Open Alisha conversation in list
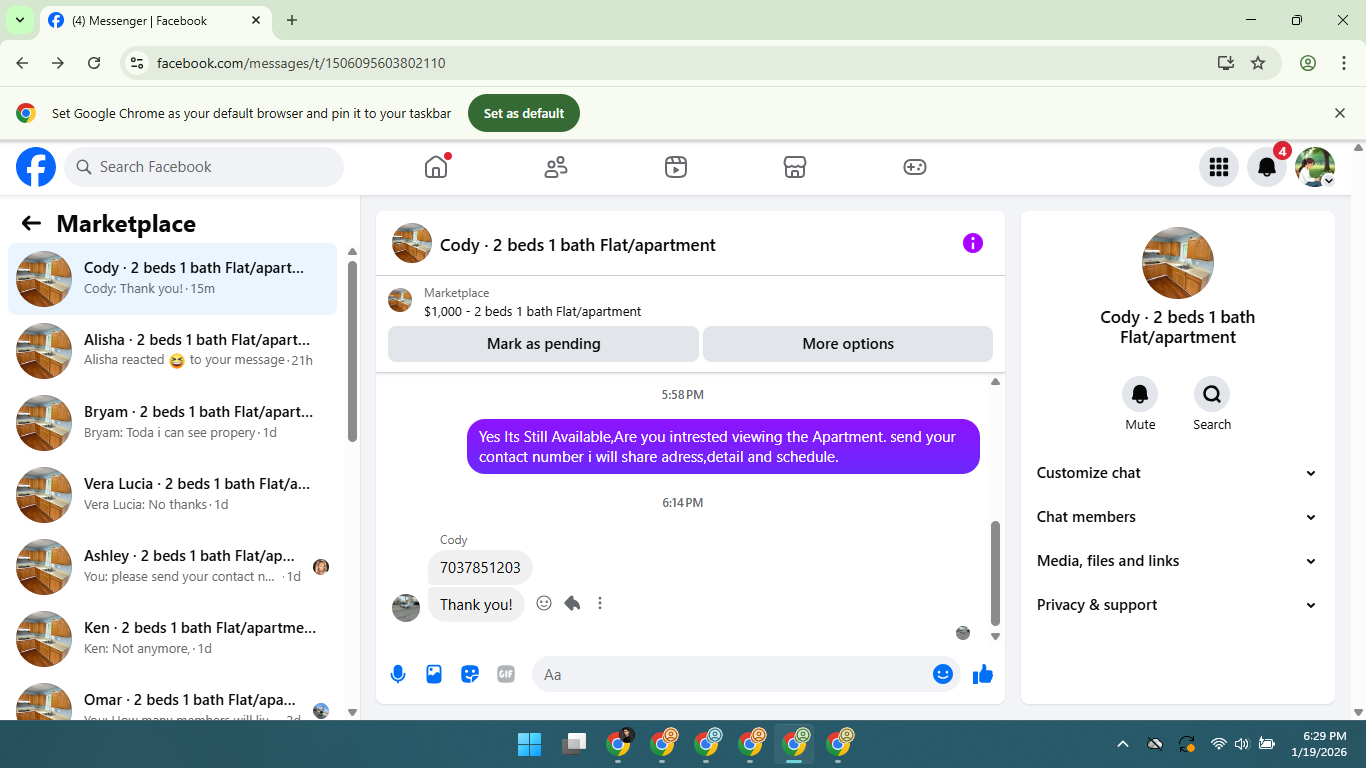Viewport: 1366px width, 768px height. click(x=173, y=350)
